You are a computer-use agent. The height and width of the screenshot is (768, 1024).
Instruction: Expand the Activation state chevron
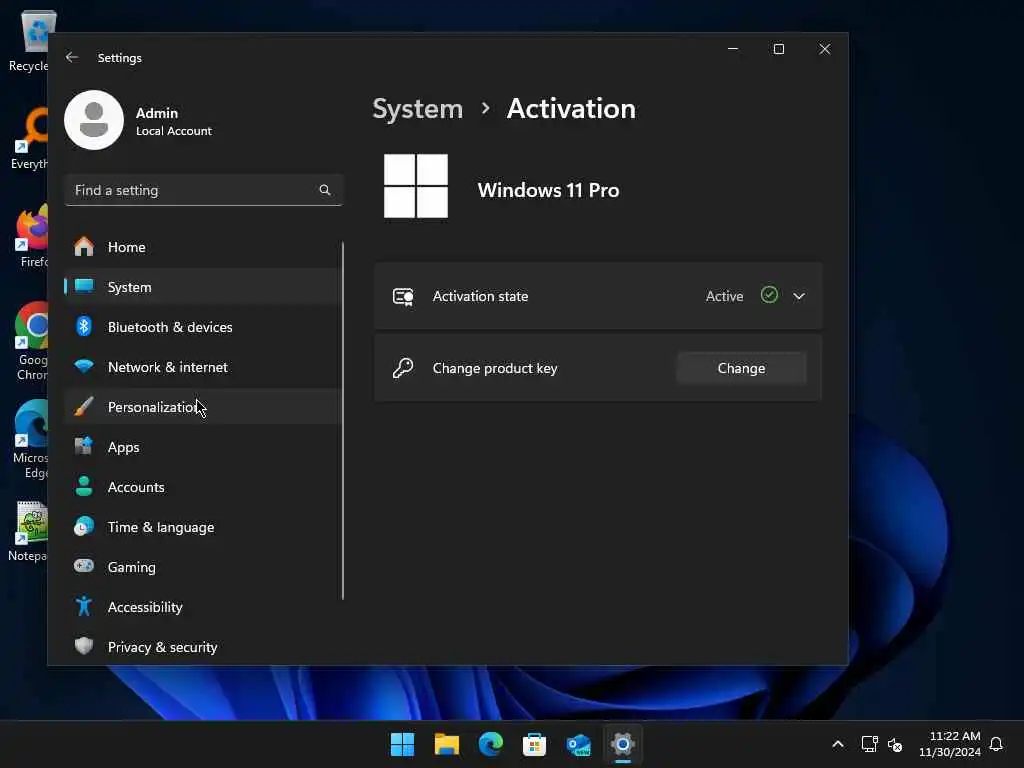[x=799, y=296]
